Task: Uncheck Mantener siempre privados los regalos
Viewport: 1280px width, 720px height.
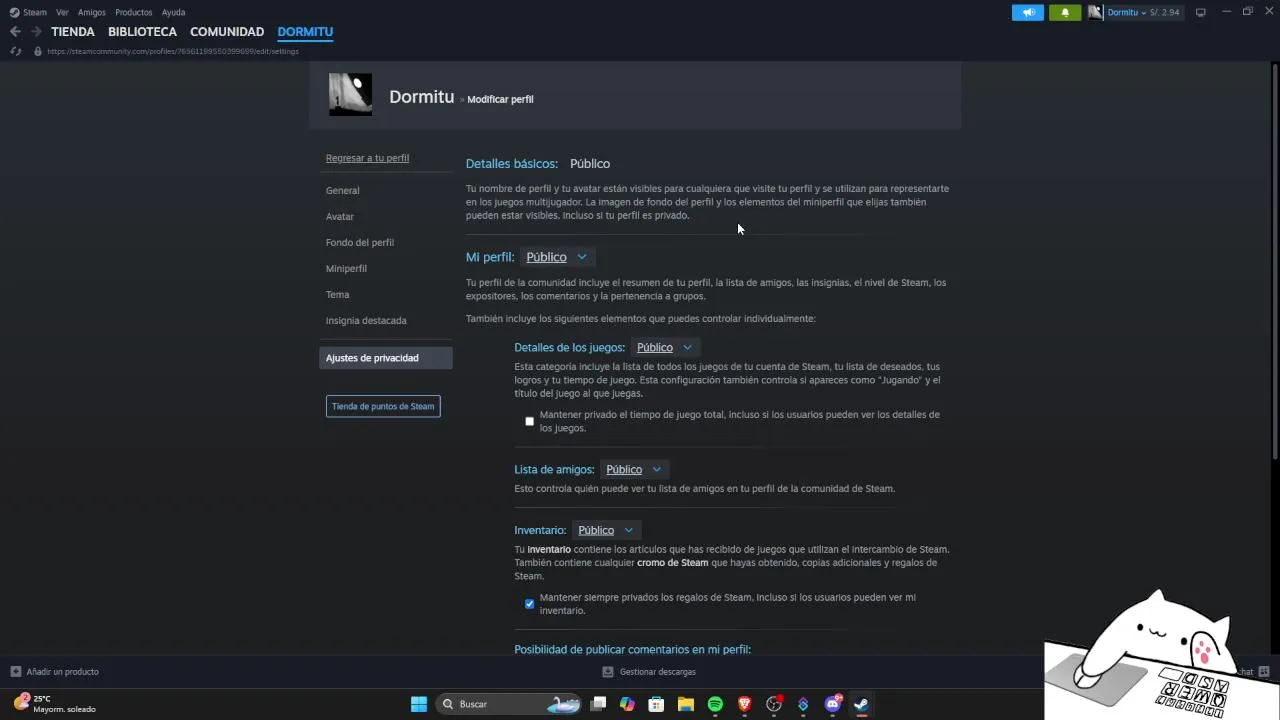Action: (x=530, y=604)
